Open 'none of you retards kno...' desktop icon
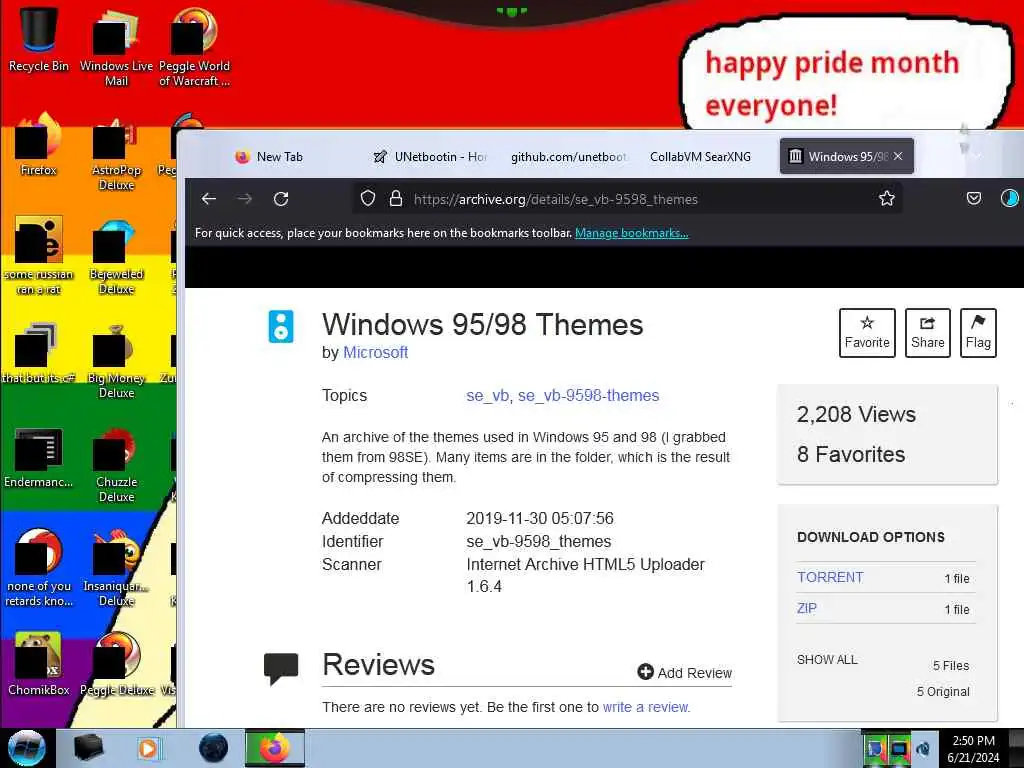Image resolution: width=1024 pixels, height=768 pixels. 38,568
